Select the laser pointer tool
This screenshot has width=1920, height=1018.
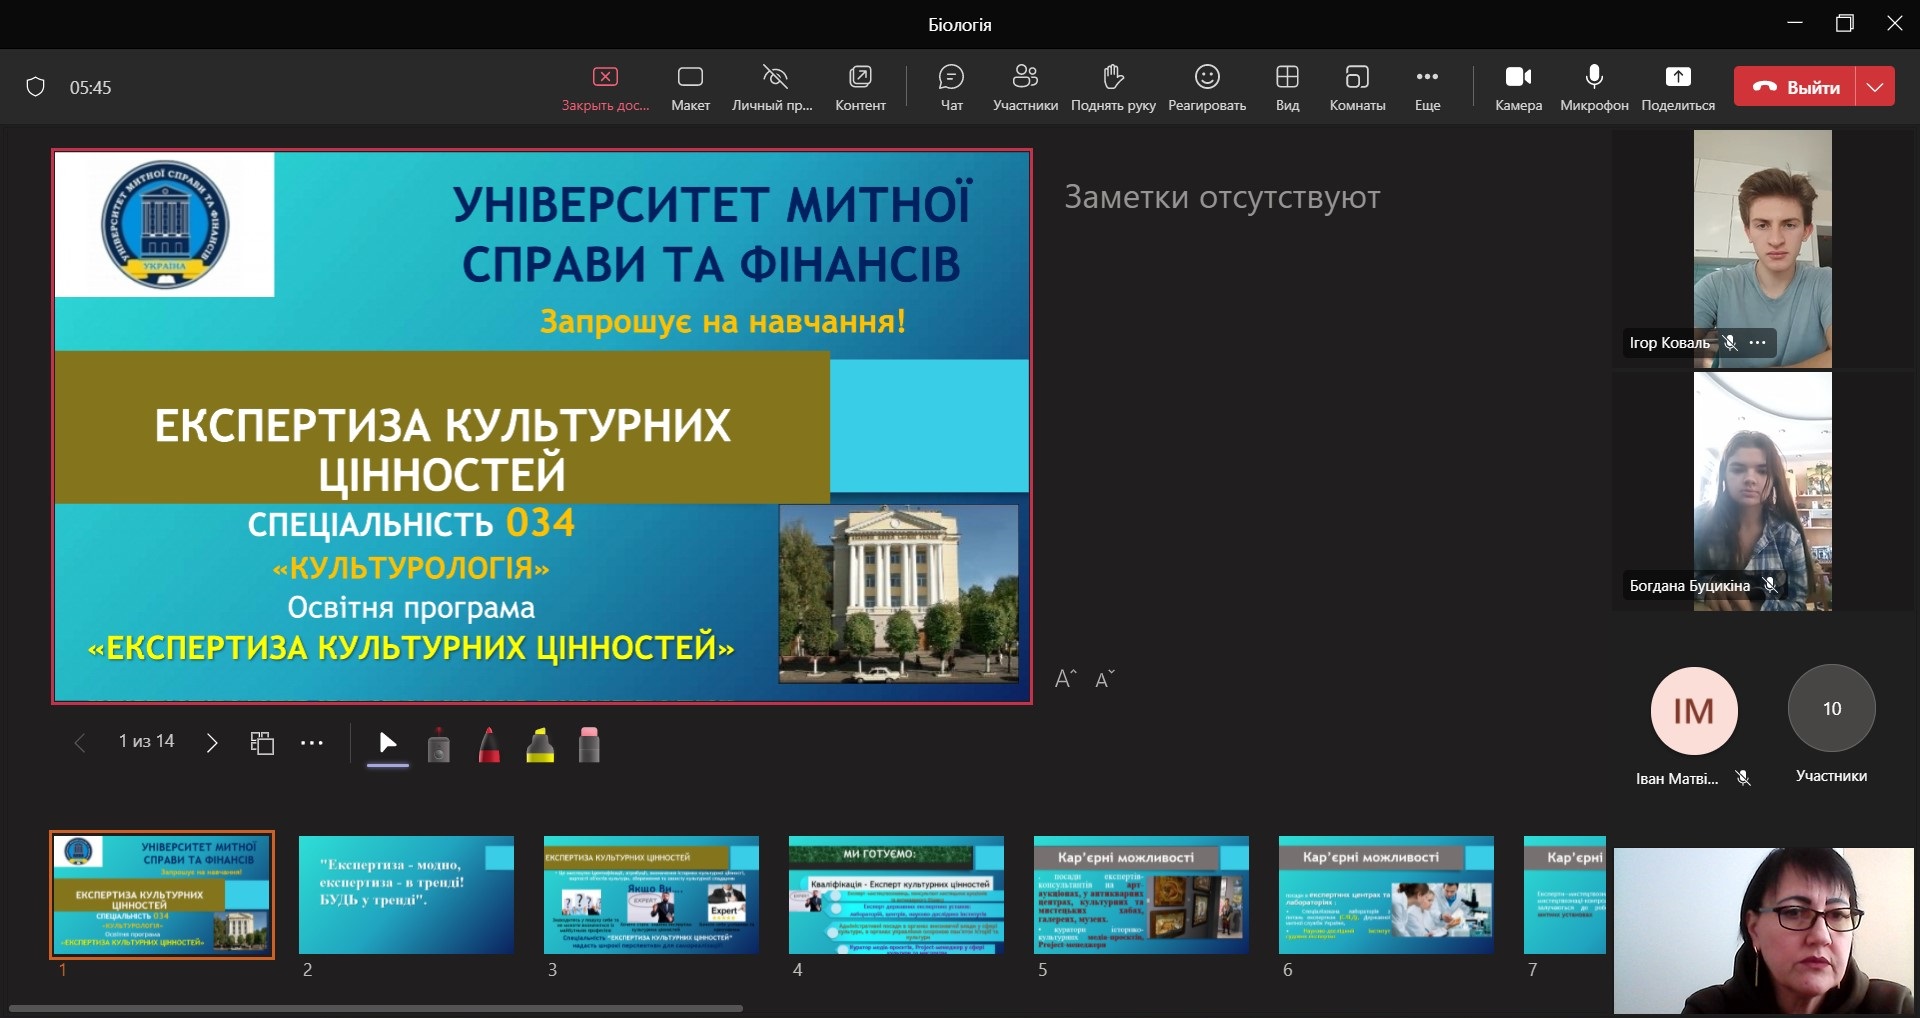(x=438, y=745)
